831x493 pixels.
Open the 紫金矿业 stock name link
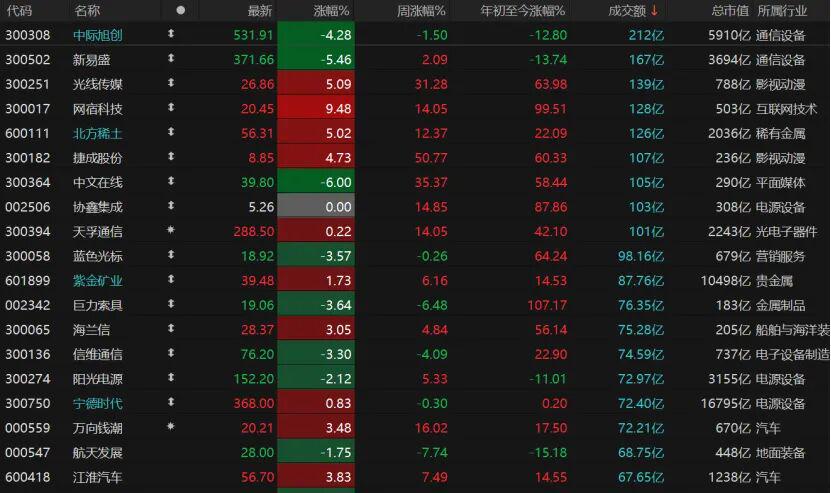98,280
